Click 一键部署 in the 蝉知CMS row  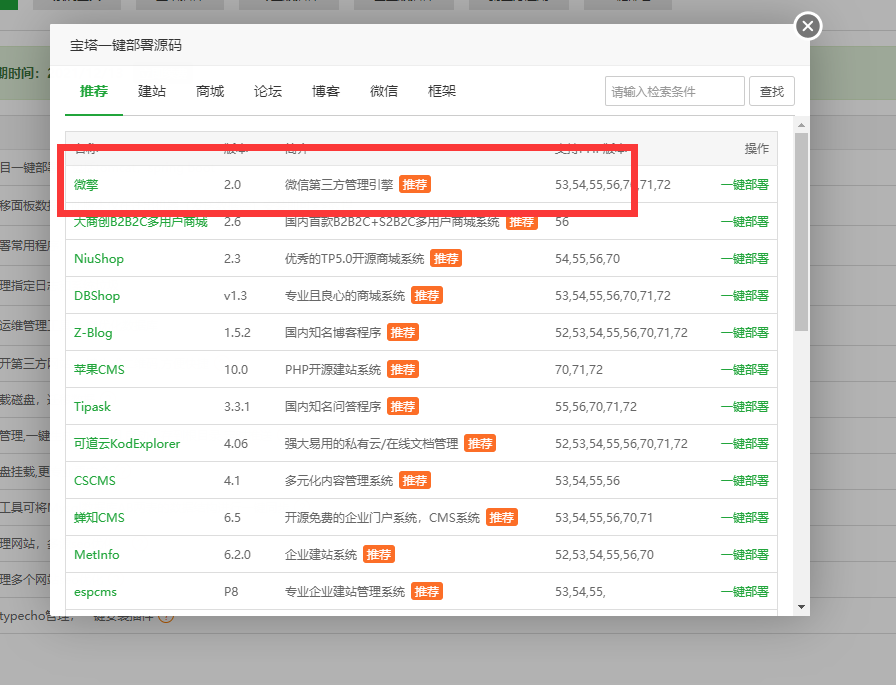point(745,518)
